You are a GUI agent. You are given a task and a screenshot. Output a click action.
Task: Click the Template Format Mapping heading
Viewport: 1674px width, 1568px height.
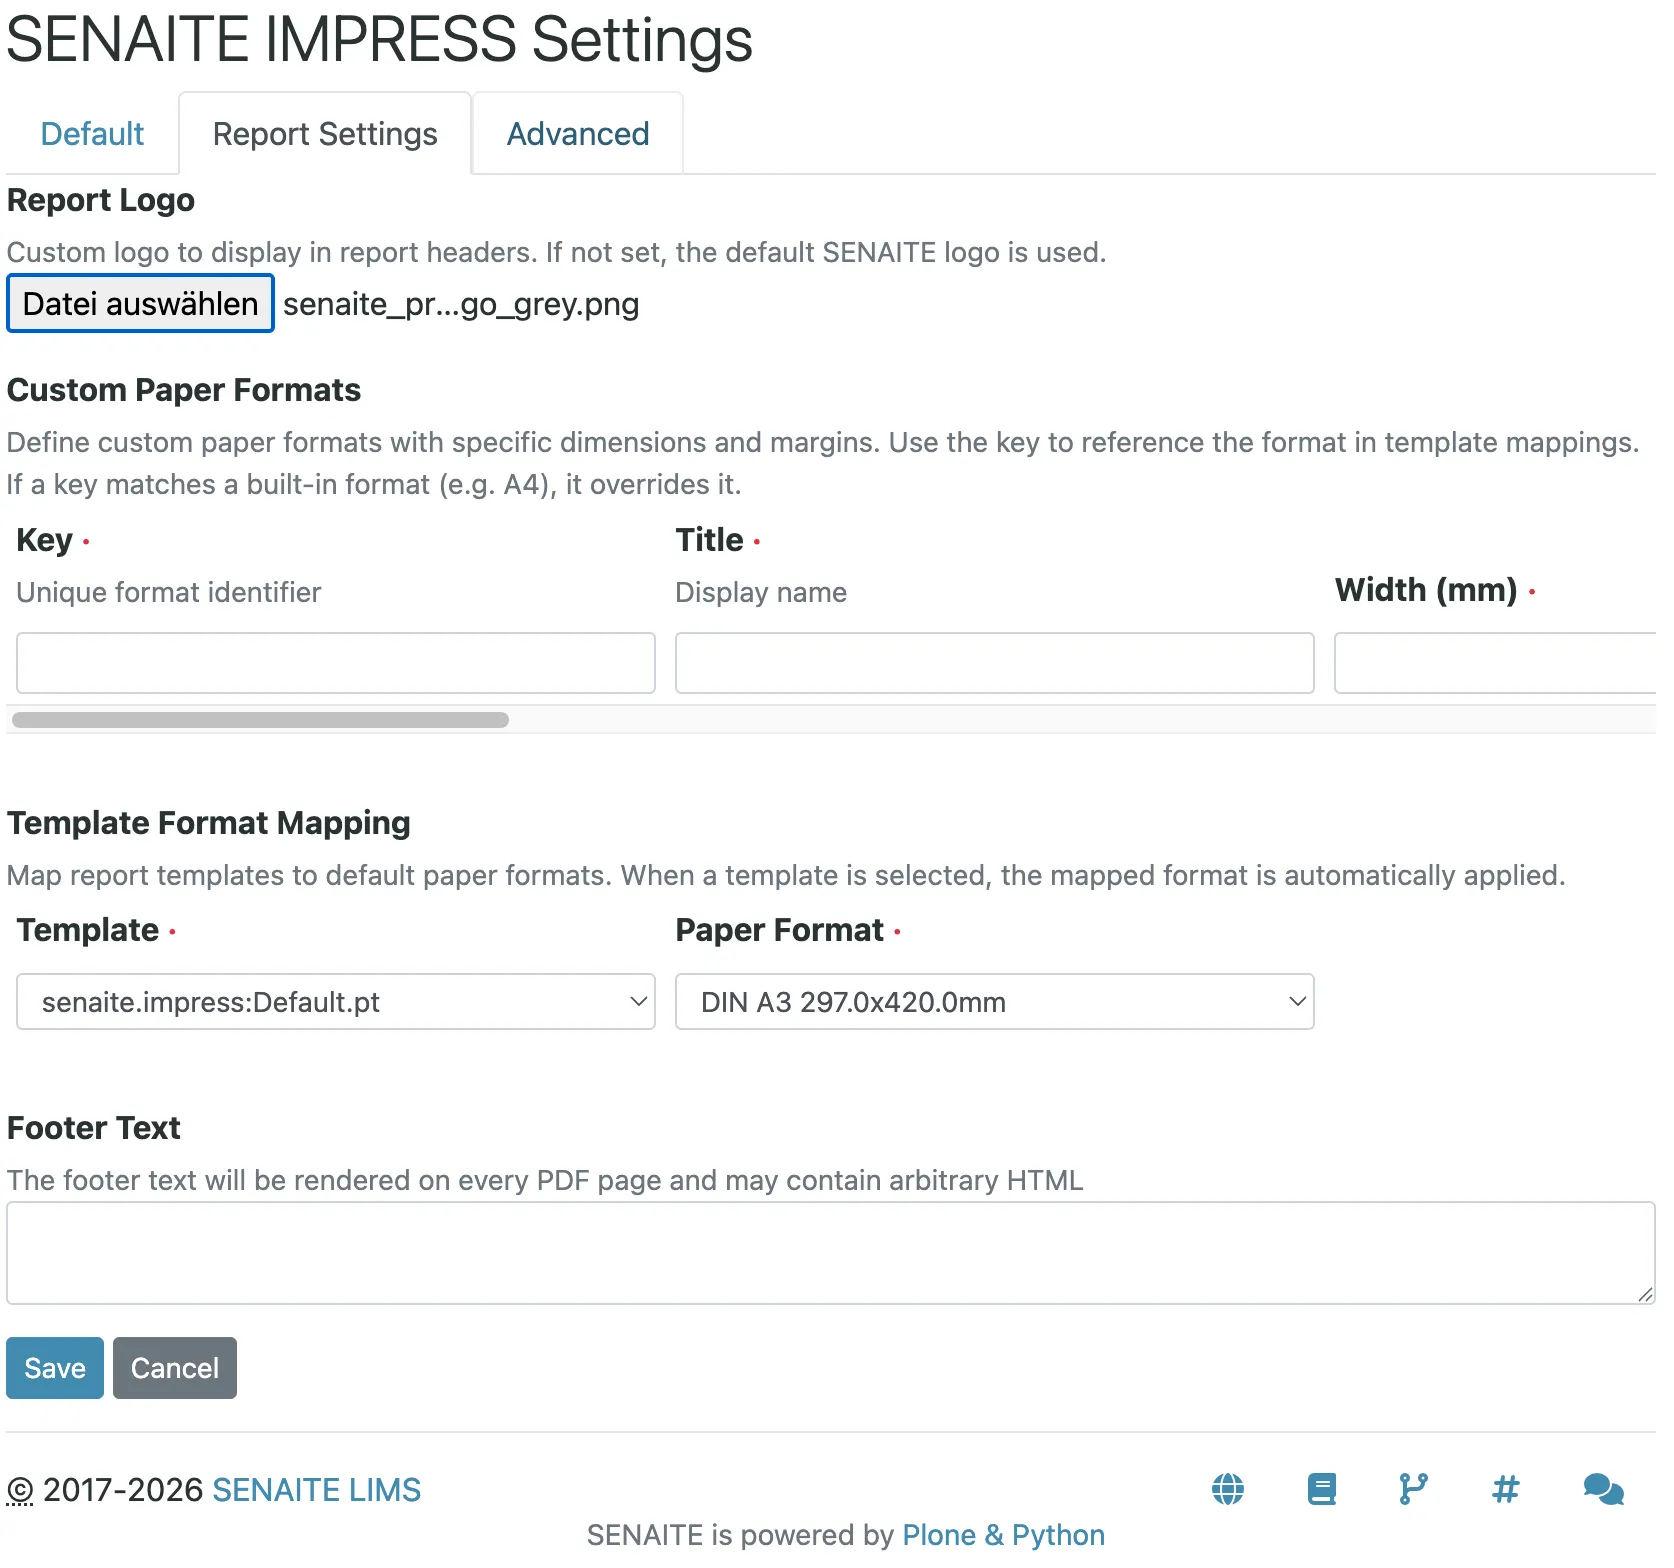click(209, 823)
